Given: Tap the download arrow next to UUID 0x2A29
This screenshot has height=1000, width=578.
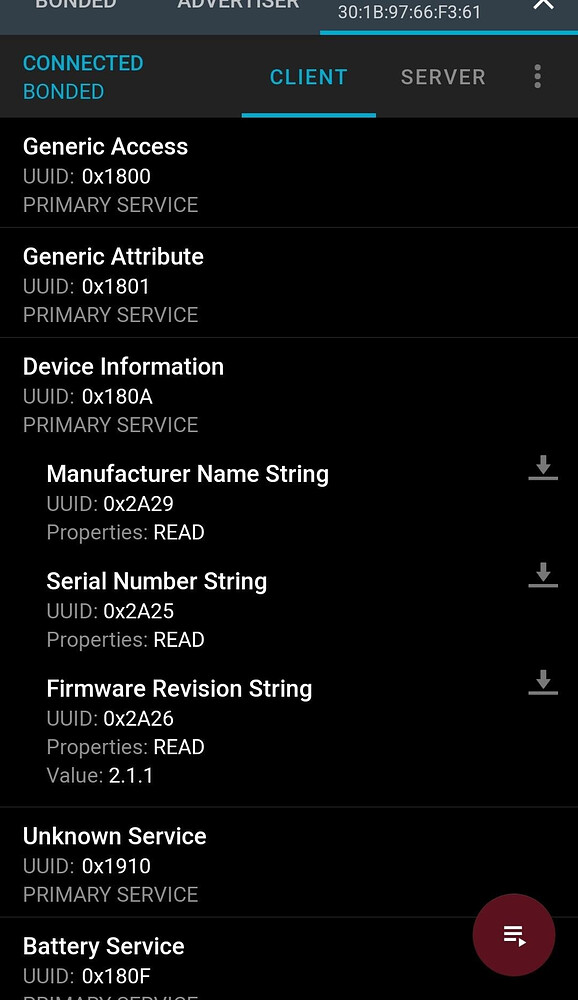Looking at the screenshot, I should pyautogui.click(x=543, y=467).
